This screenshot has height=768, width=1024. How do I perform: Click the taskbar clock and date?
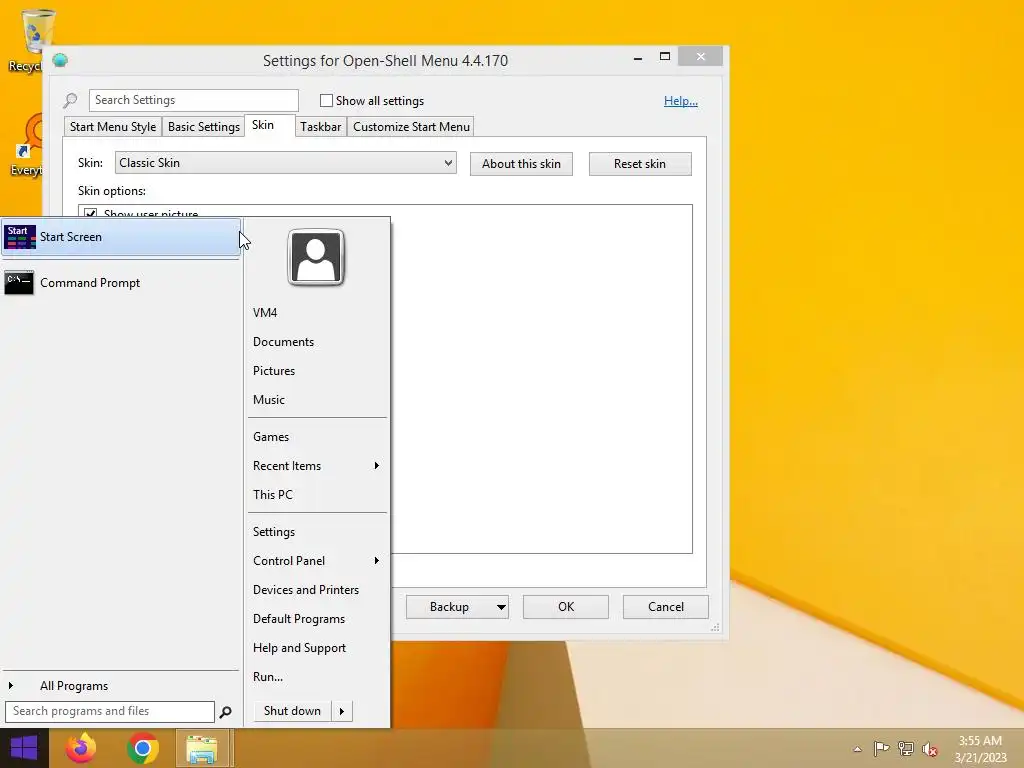[x=980, y=749]
